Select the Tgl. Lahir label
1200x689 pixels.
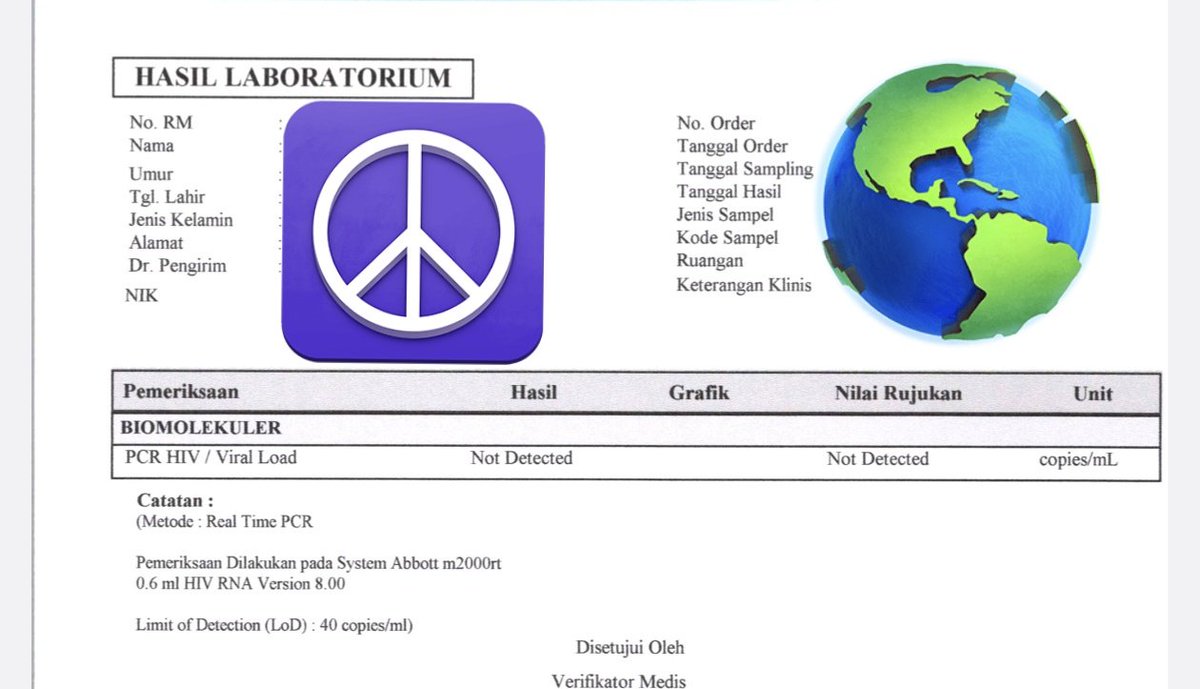pos(167,197)
